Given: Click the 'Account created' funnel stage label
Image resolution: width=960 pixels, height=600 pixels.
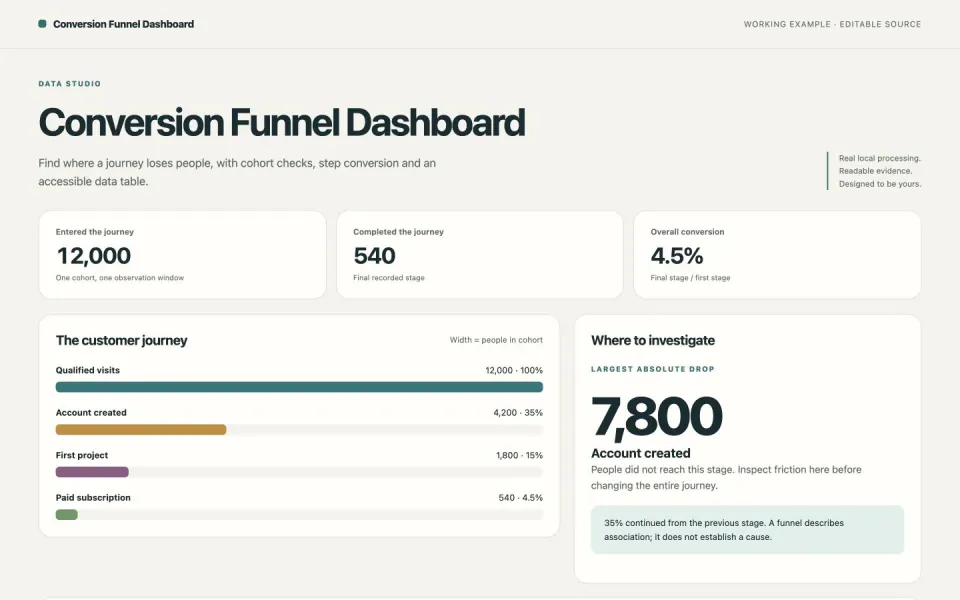Looking at the screenshot, I should pos(91,413).
